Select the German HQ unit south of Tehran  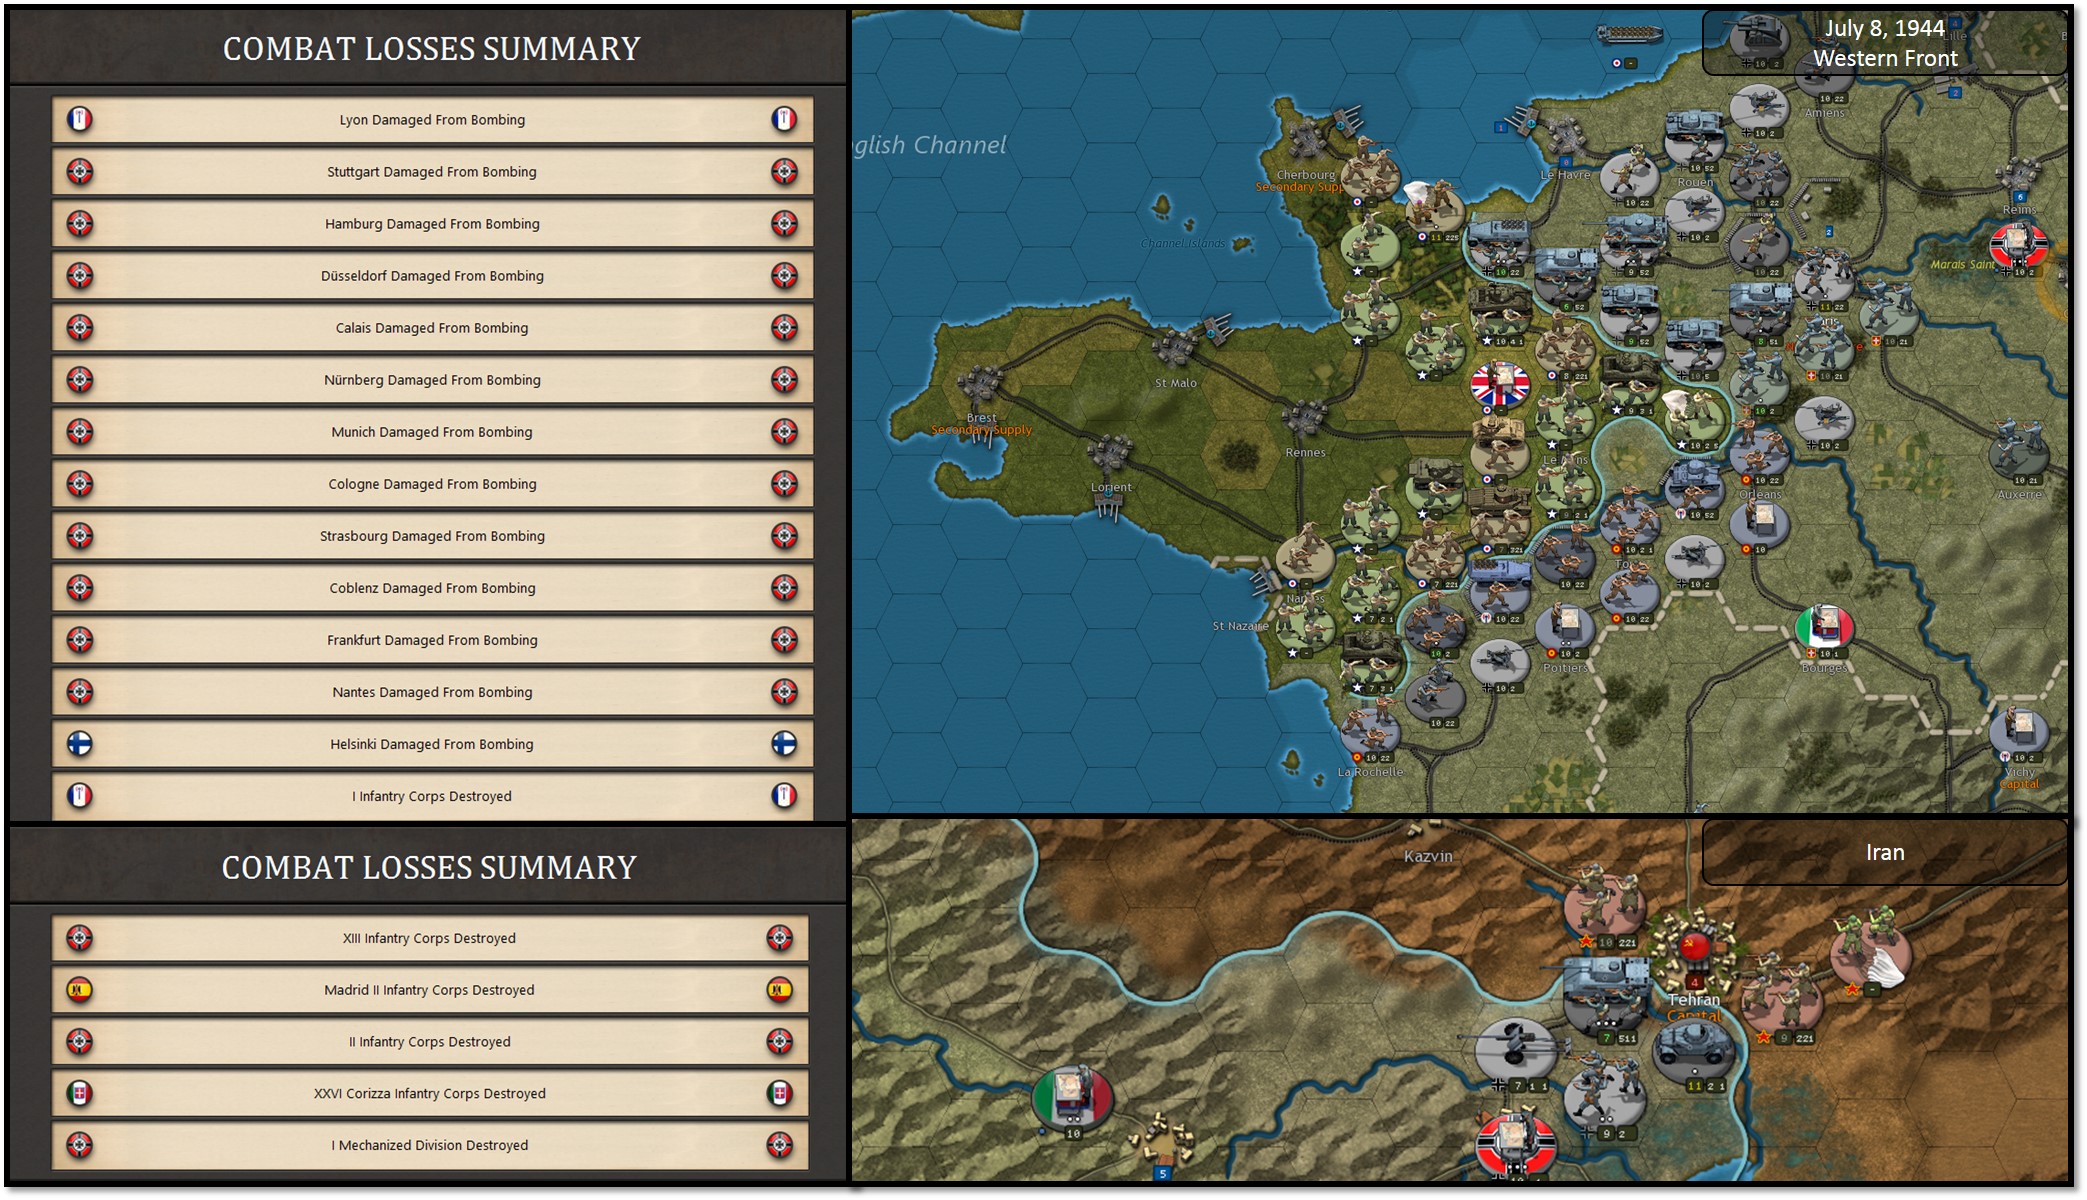point(1516,1145)
